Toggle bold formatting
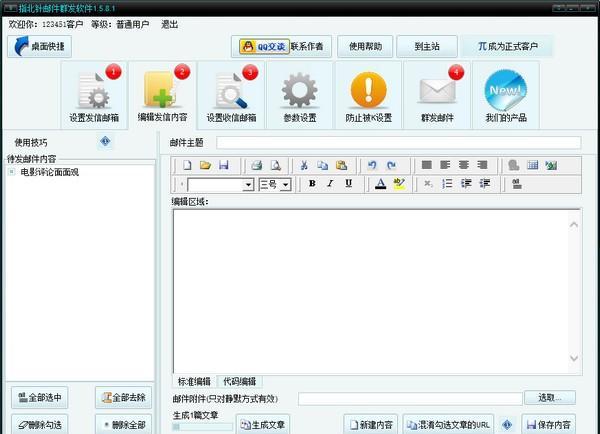Image resolution: width=600 pixels, height=434 pixels. click(312, 183)
